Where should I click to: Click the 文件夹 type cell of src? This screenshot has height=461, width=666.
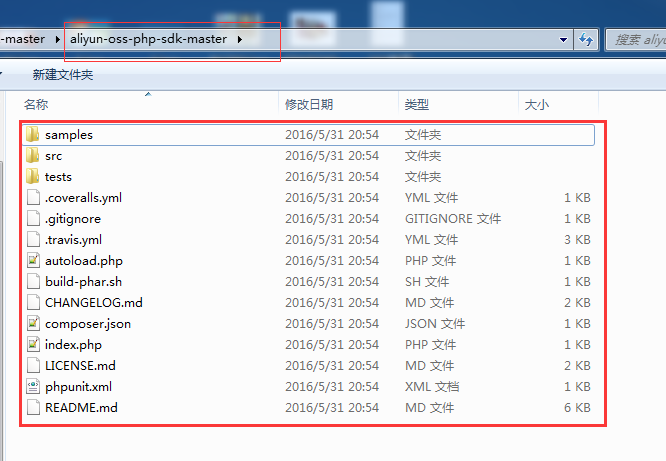423,156
